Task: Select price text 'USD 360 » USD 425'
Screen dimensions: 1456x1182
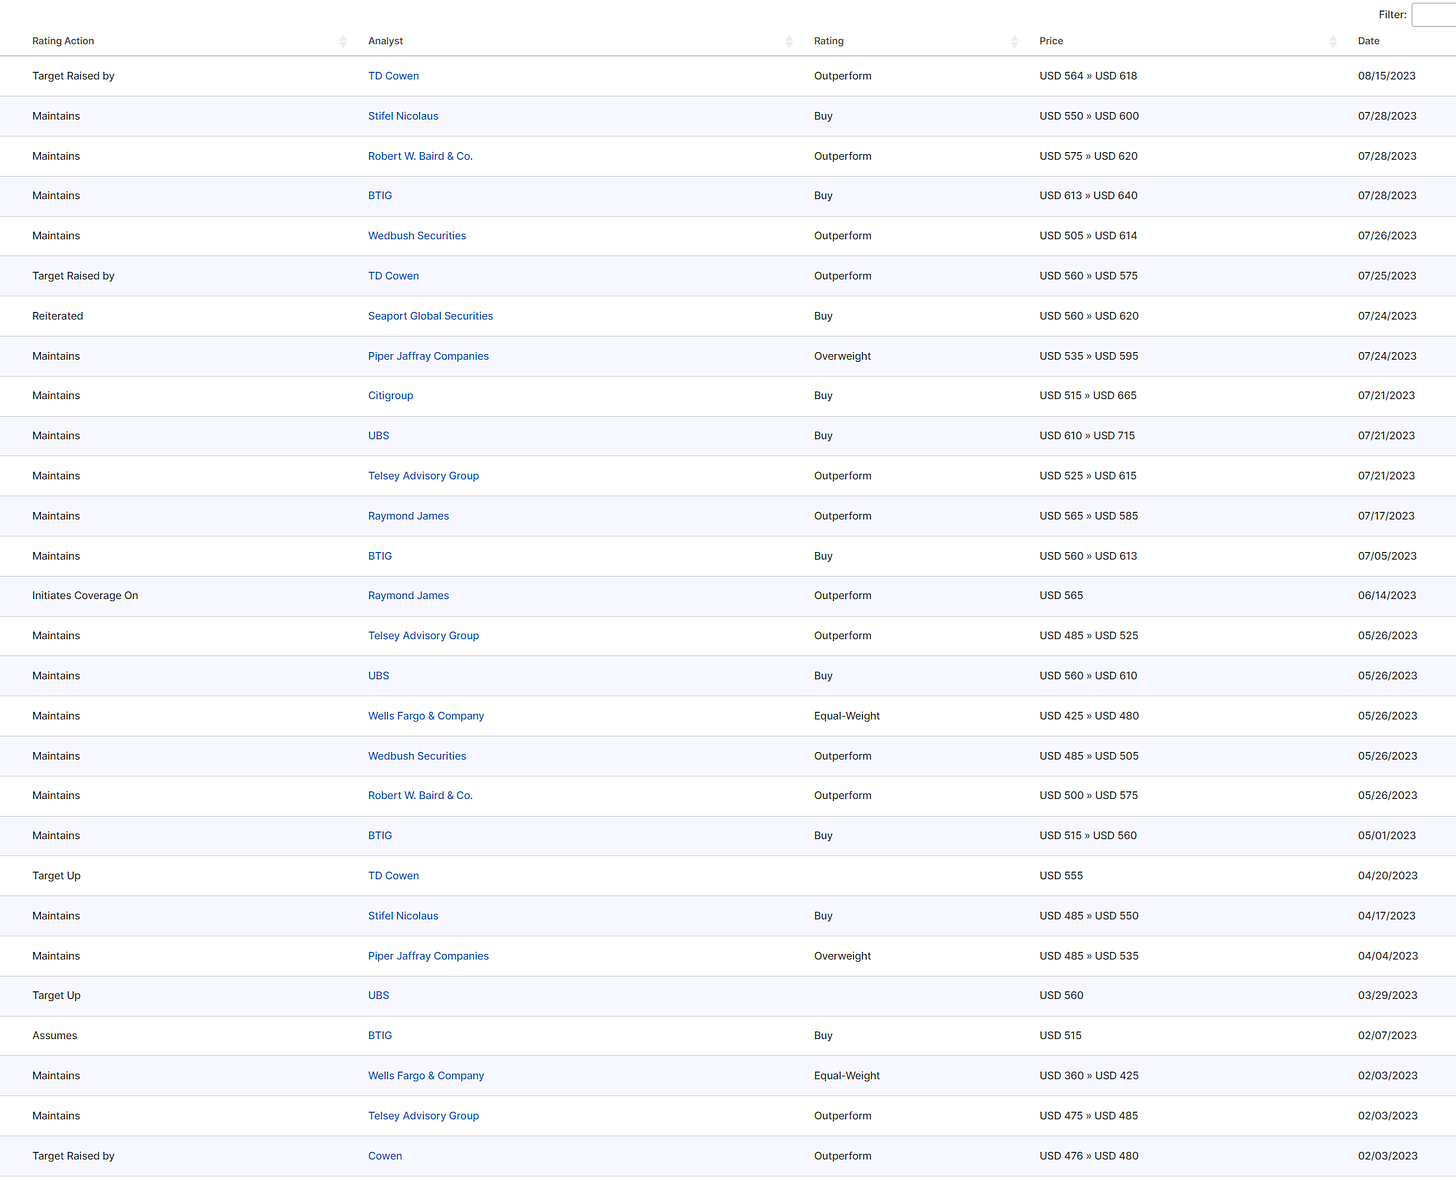Action: tap(1089, 1076)
